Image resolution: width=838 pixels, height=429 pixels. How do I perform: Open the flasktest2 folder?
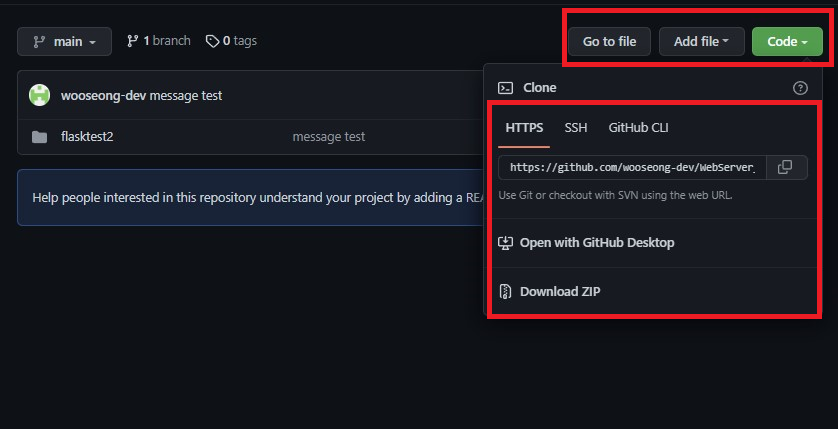(87, 137)
